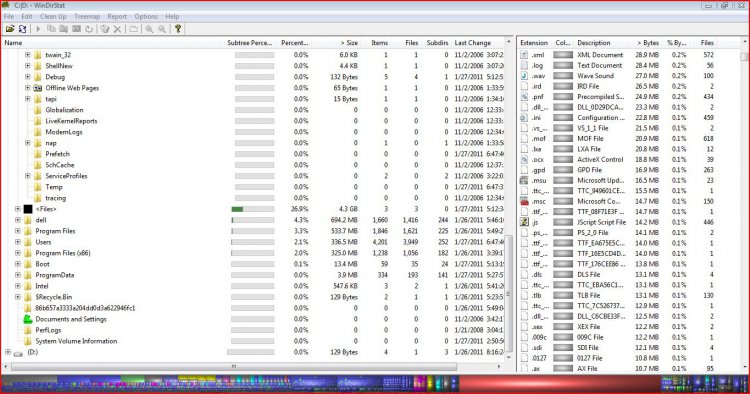This screenshot has width=750, height=394.
Task: Expand the Users folder node
Action: click(x=18, y=242)
